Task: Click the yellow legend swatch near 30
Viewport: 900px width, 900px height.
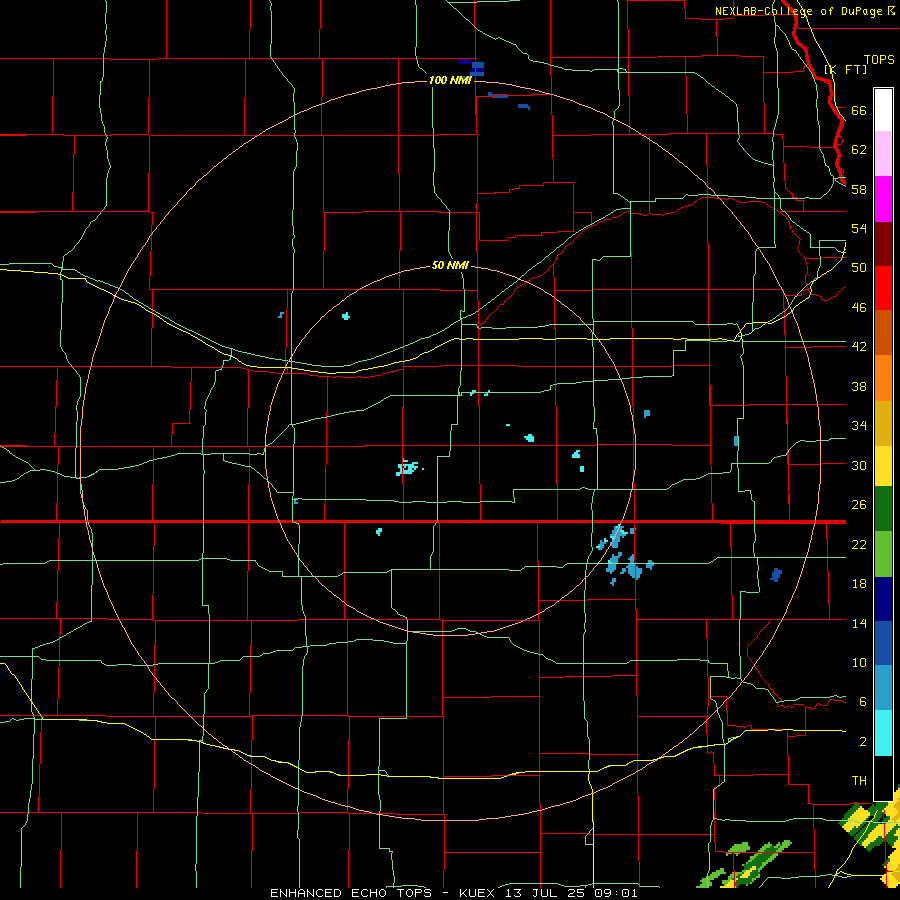Action: [x=883, y=465]
